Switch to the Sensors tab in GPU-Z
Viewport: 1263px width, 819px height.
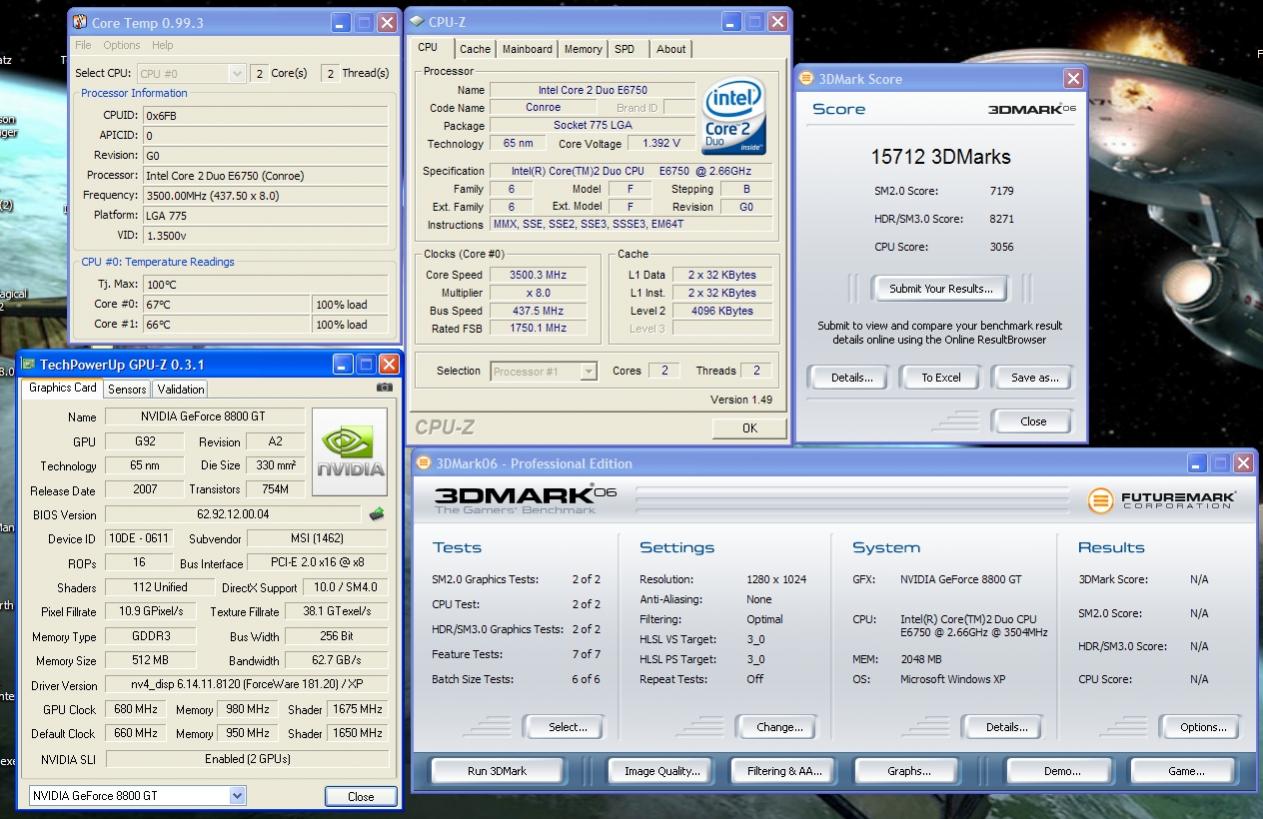[x=127, y=390]
